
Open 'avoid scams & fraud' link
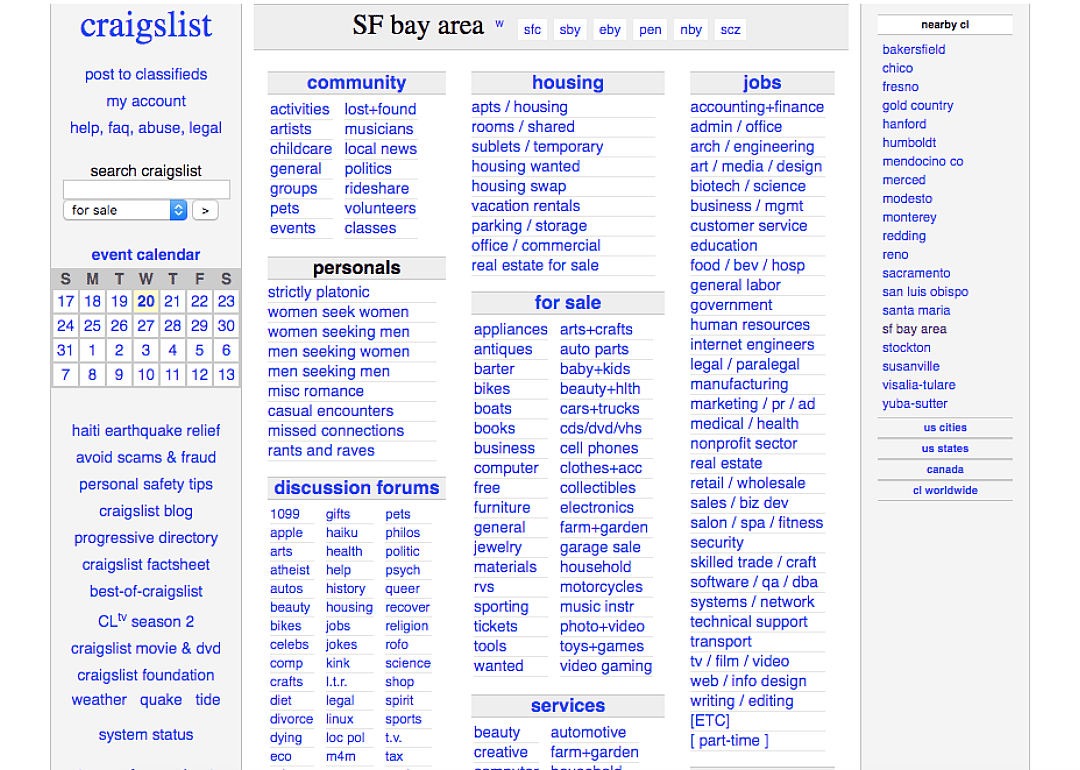click(x=146, y=458)
